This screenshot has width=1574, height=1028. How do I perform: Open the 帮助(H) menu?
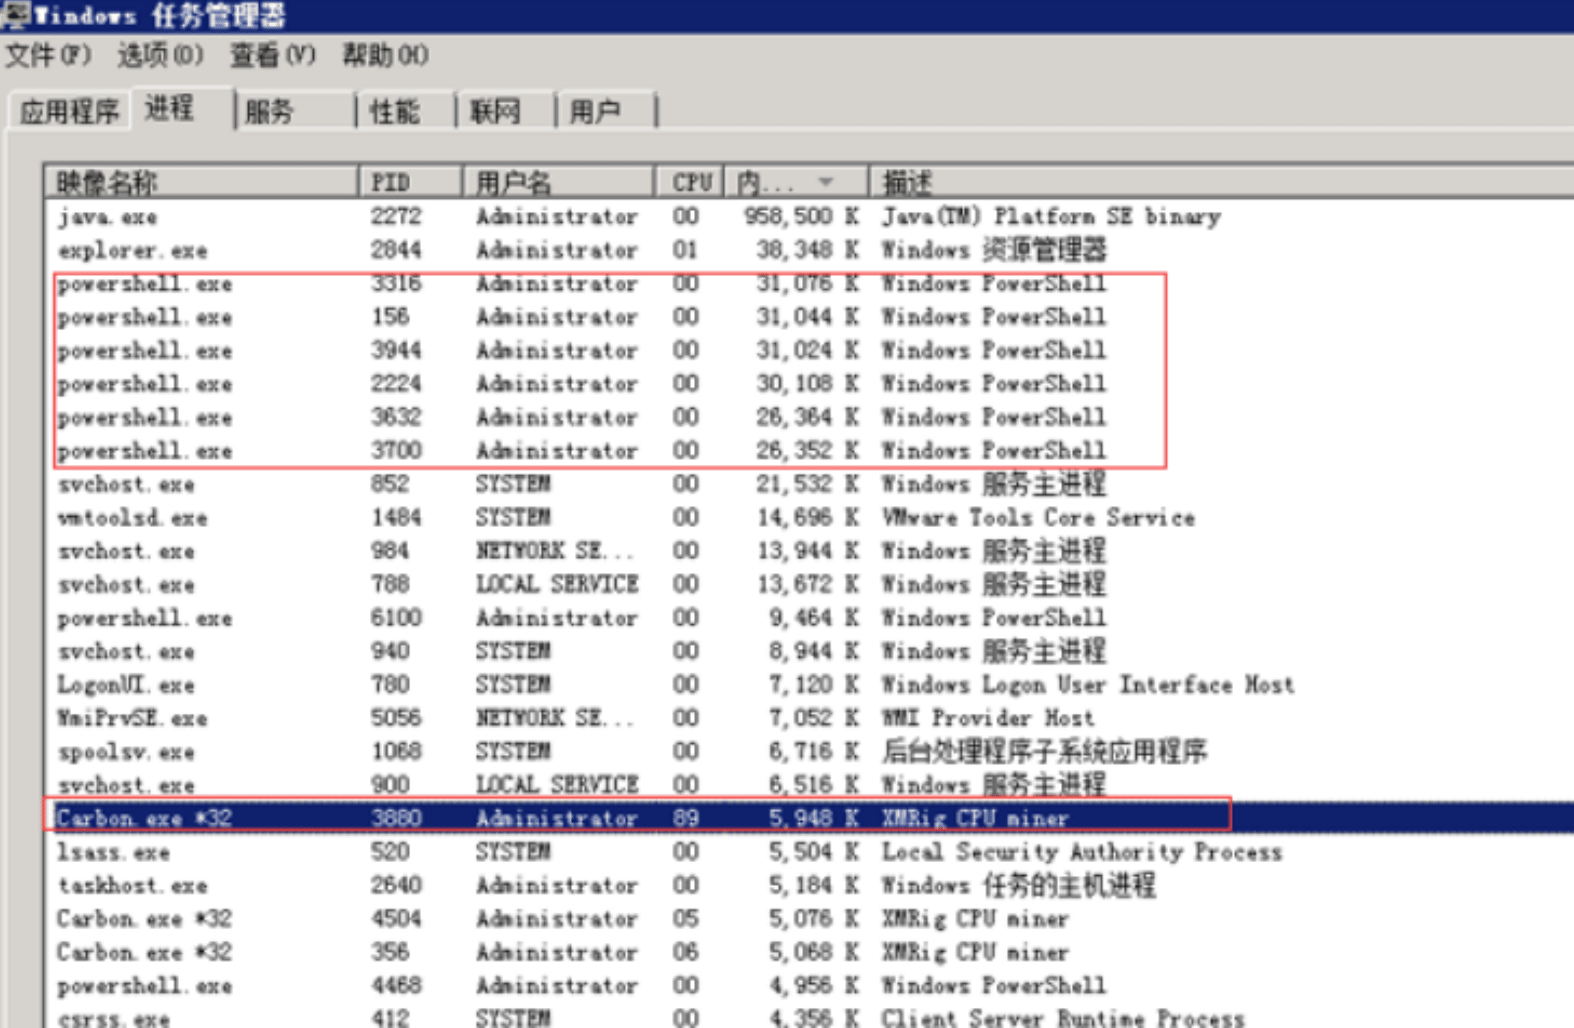pyautogui.click(x=386, y=55)
